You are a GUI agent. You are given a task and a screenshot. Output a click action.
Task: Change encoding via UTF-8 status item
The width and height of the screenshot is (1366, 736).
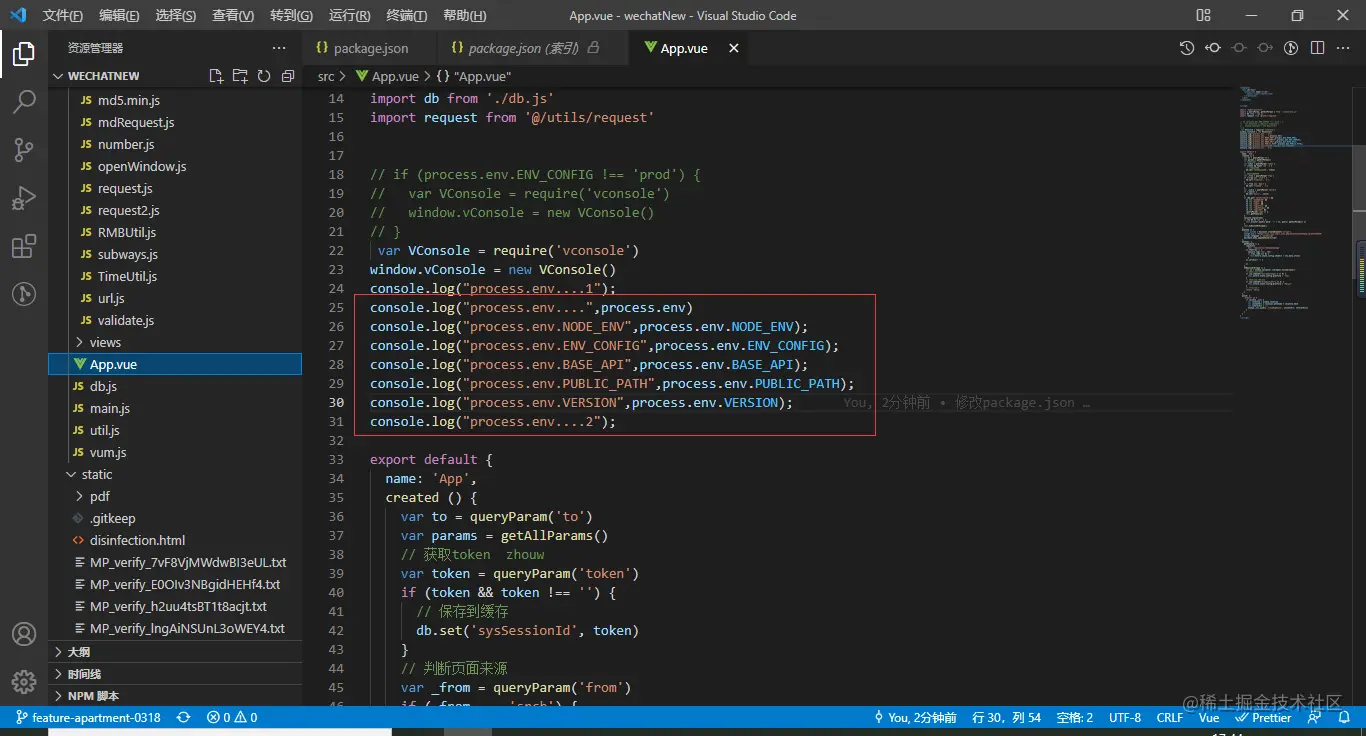click(x=1125, y=717)
